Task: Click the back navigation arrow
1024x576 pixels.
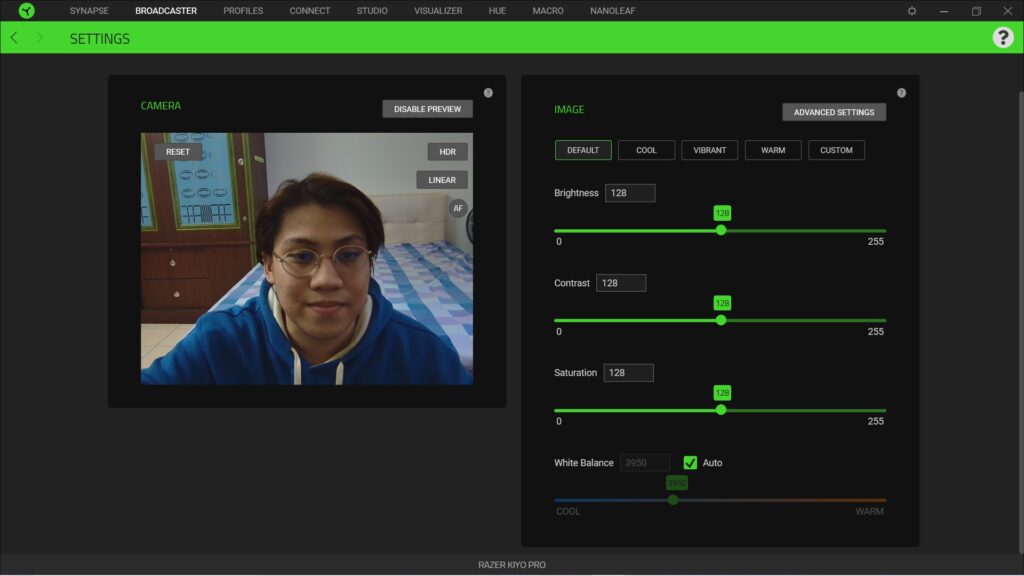Action: point(14,37)
